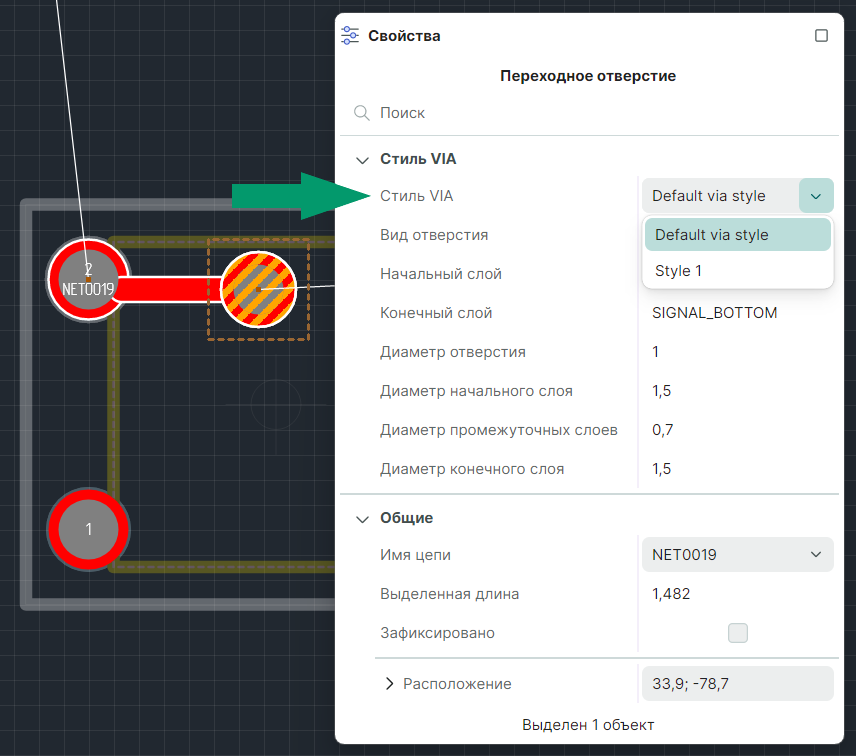This screenshot has width=856, height=756.
Task: Click the search magnifier icon
Action: point(362,113)
